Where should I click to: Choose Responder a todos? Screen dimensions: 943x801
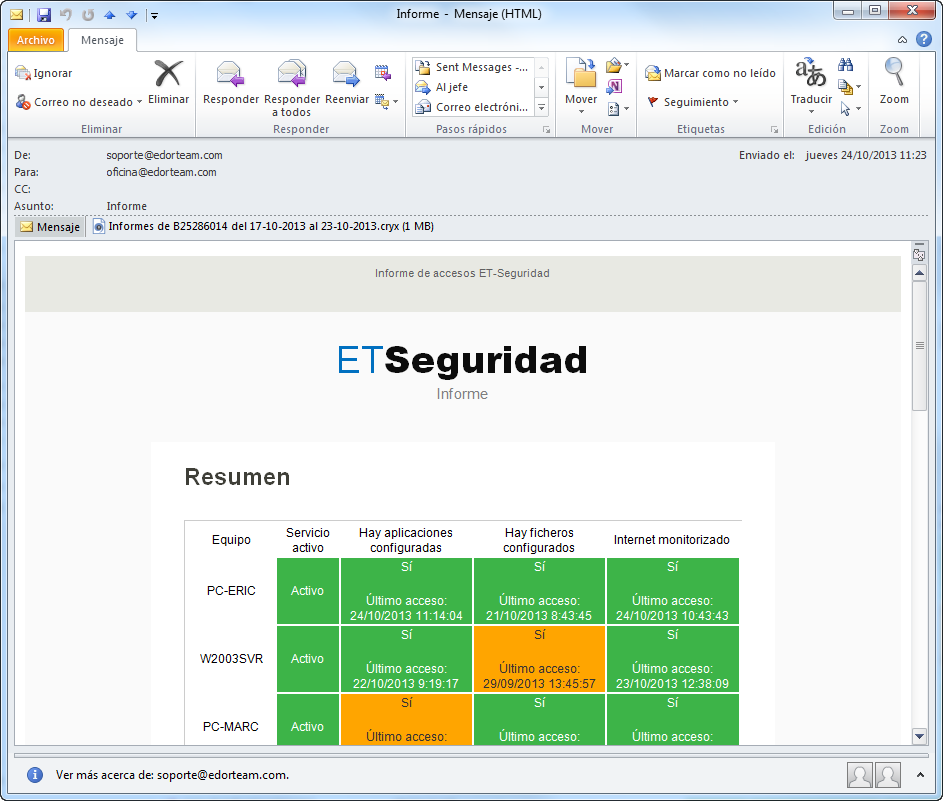(x=292, y=88)
